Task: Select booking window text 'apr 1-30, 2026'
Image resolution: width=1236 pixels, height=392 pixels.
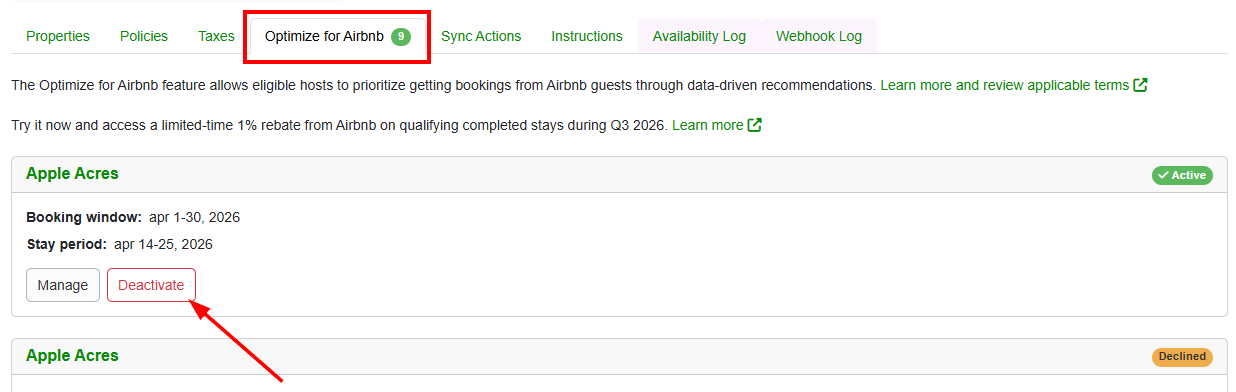Action: coord(194,217)
